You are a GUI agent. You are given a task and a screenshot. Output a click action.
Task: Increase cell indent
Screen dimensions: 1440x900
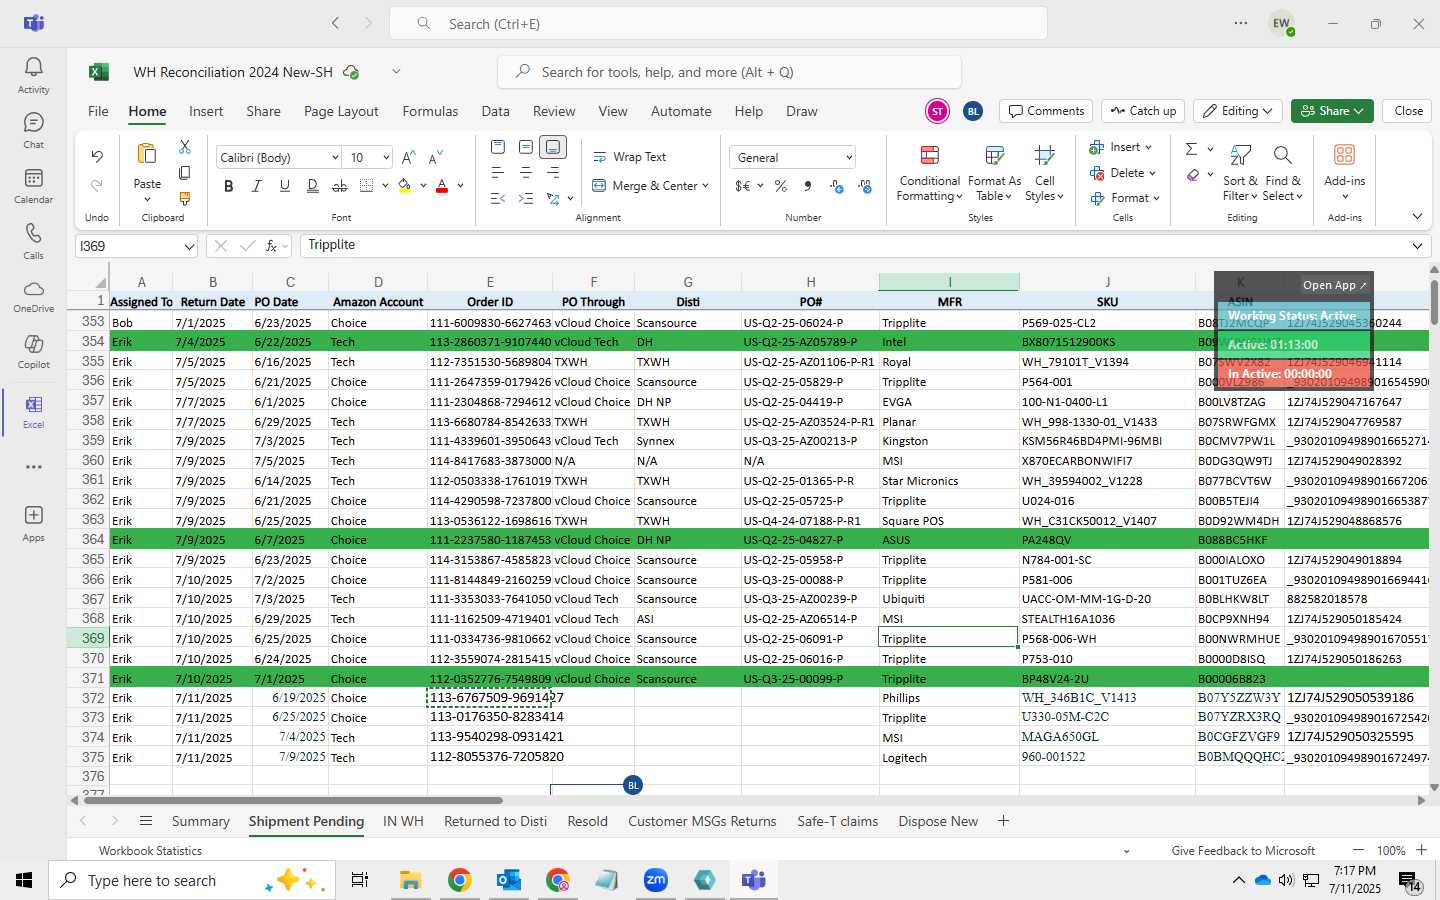click(x=526, y=199)
